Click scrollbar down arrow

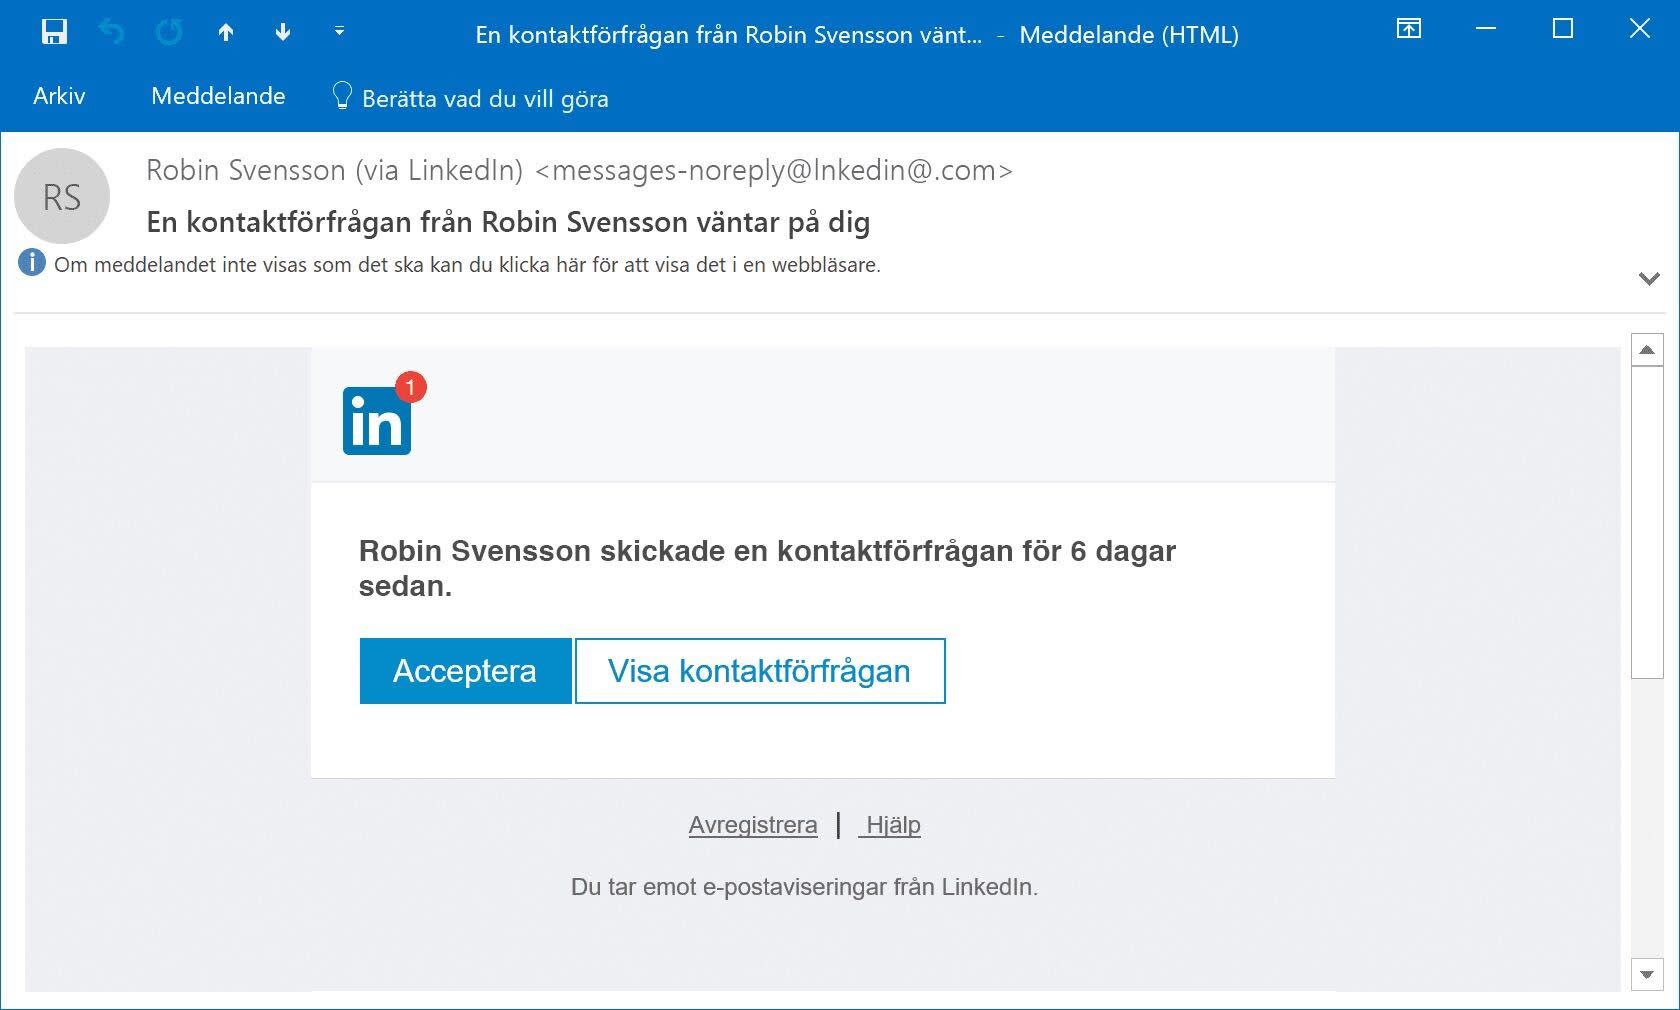[1647, 974]
